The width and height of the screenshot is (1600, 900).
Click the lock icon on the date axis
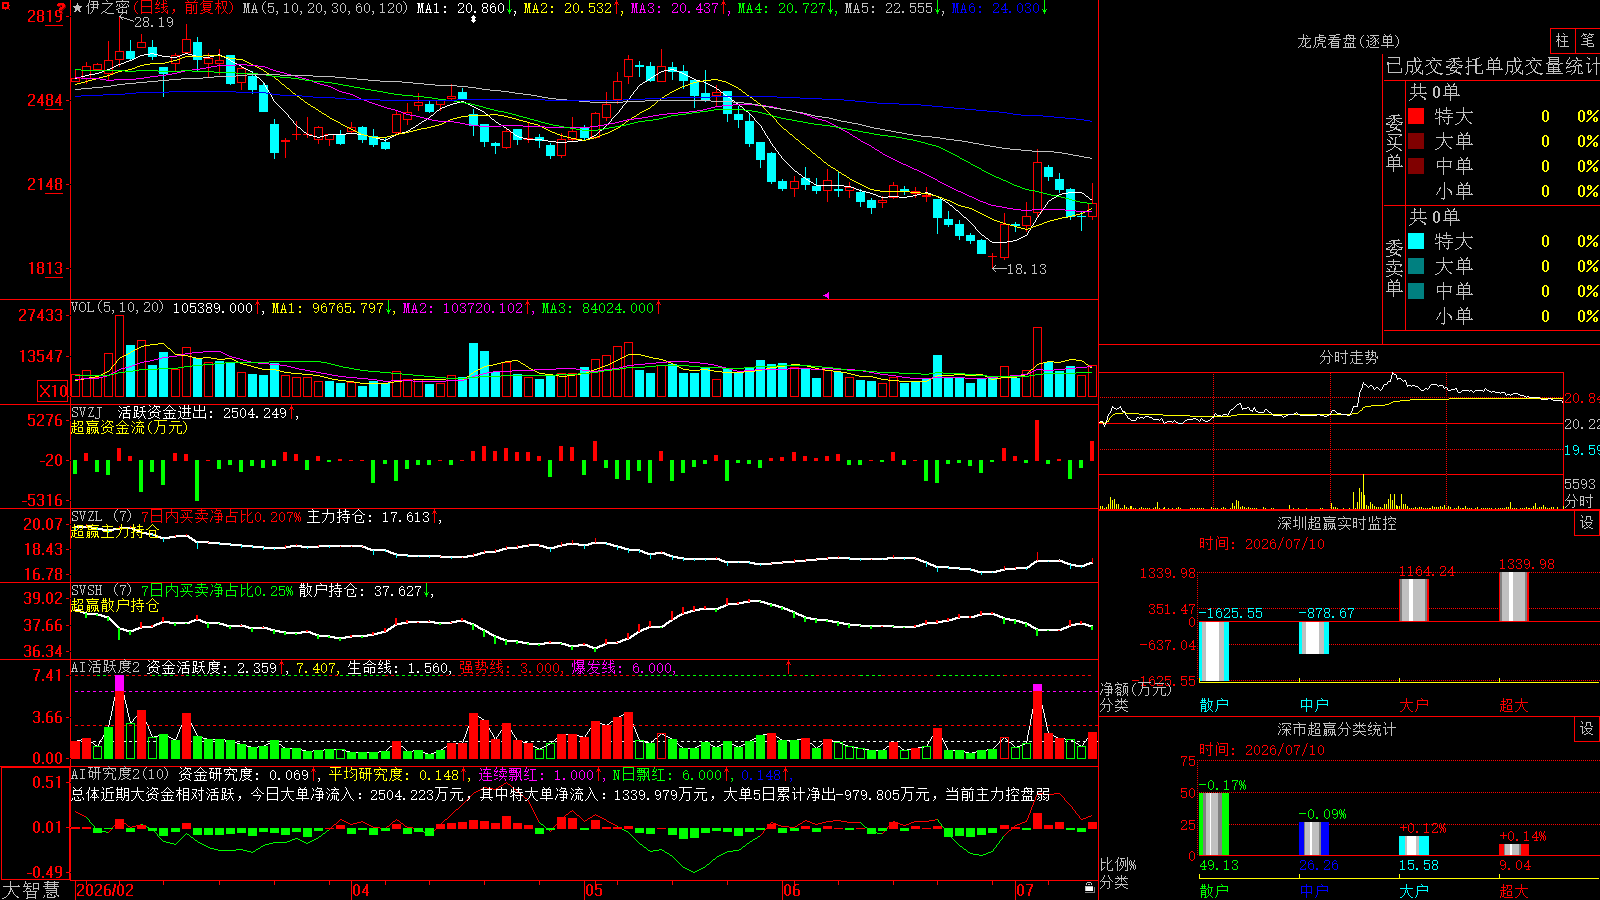click(x=1089, y=888)
